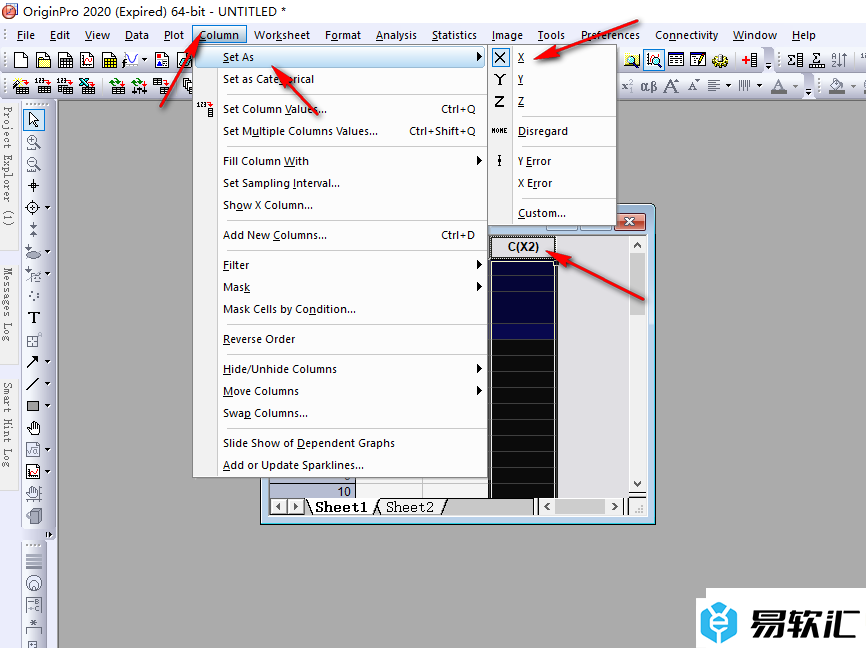Open the Statistics menu

tap(454, 35)
